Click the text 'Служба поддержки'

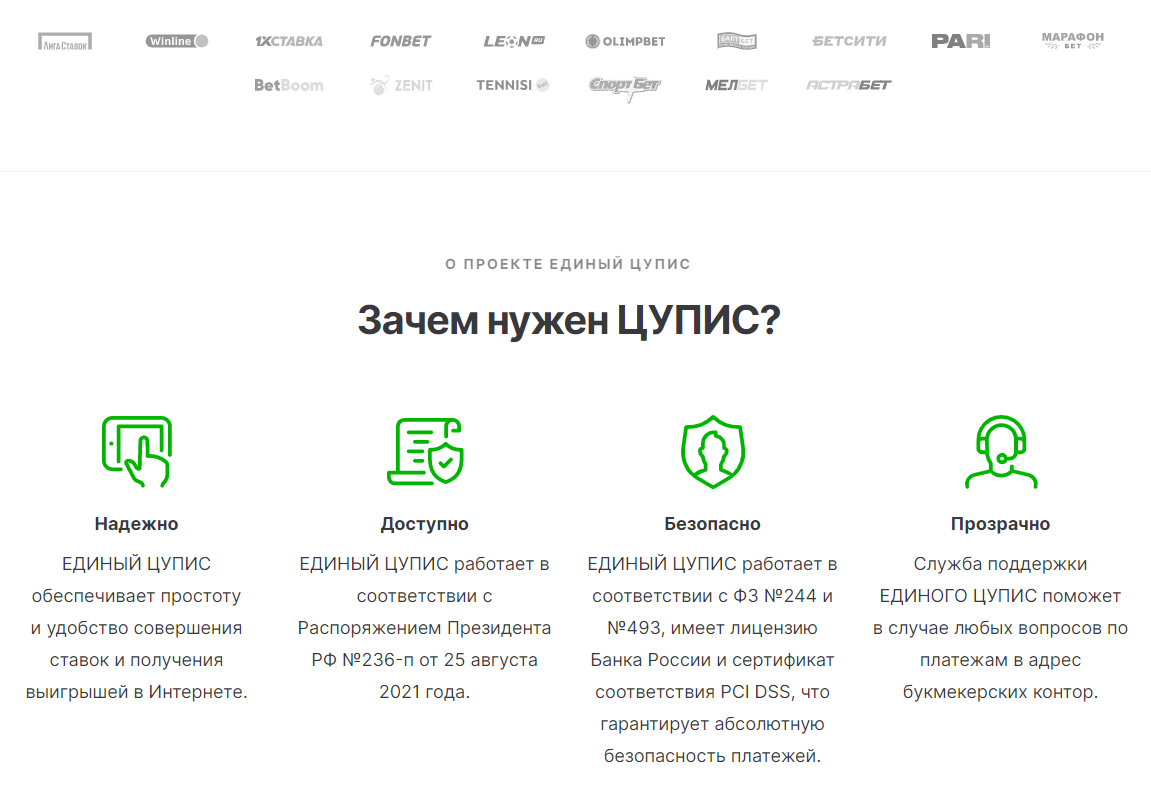click(1001, 564)
